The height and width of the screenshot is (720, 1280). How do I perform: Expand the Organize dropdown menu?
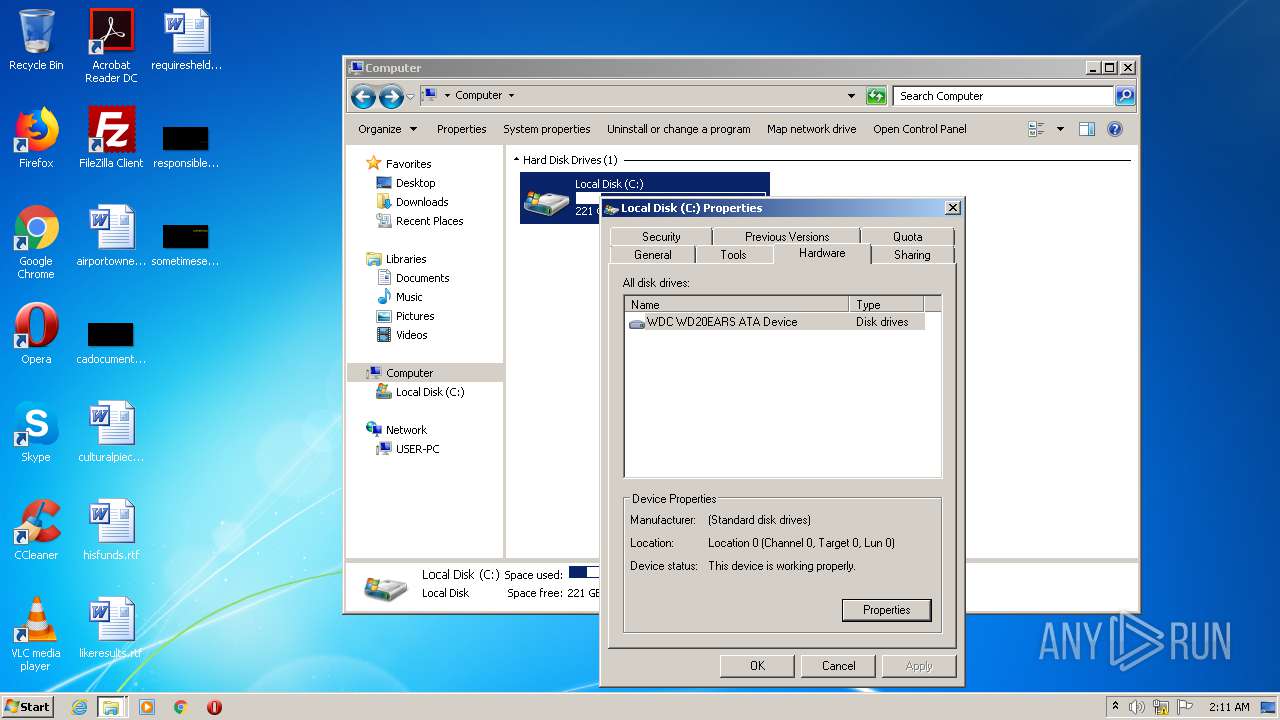388,129
